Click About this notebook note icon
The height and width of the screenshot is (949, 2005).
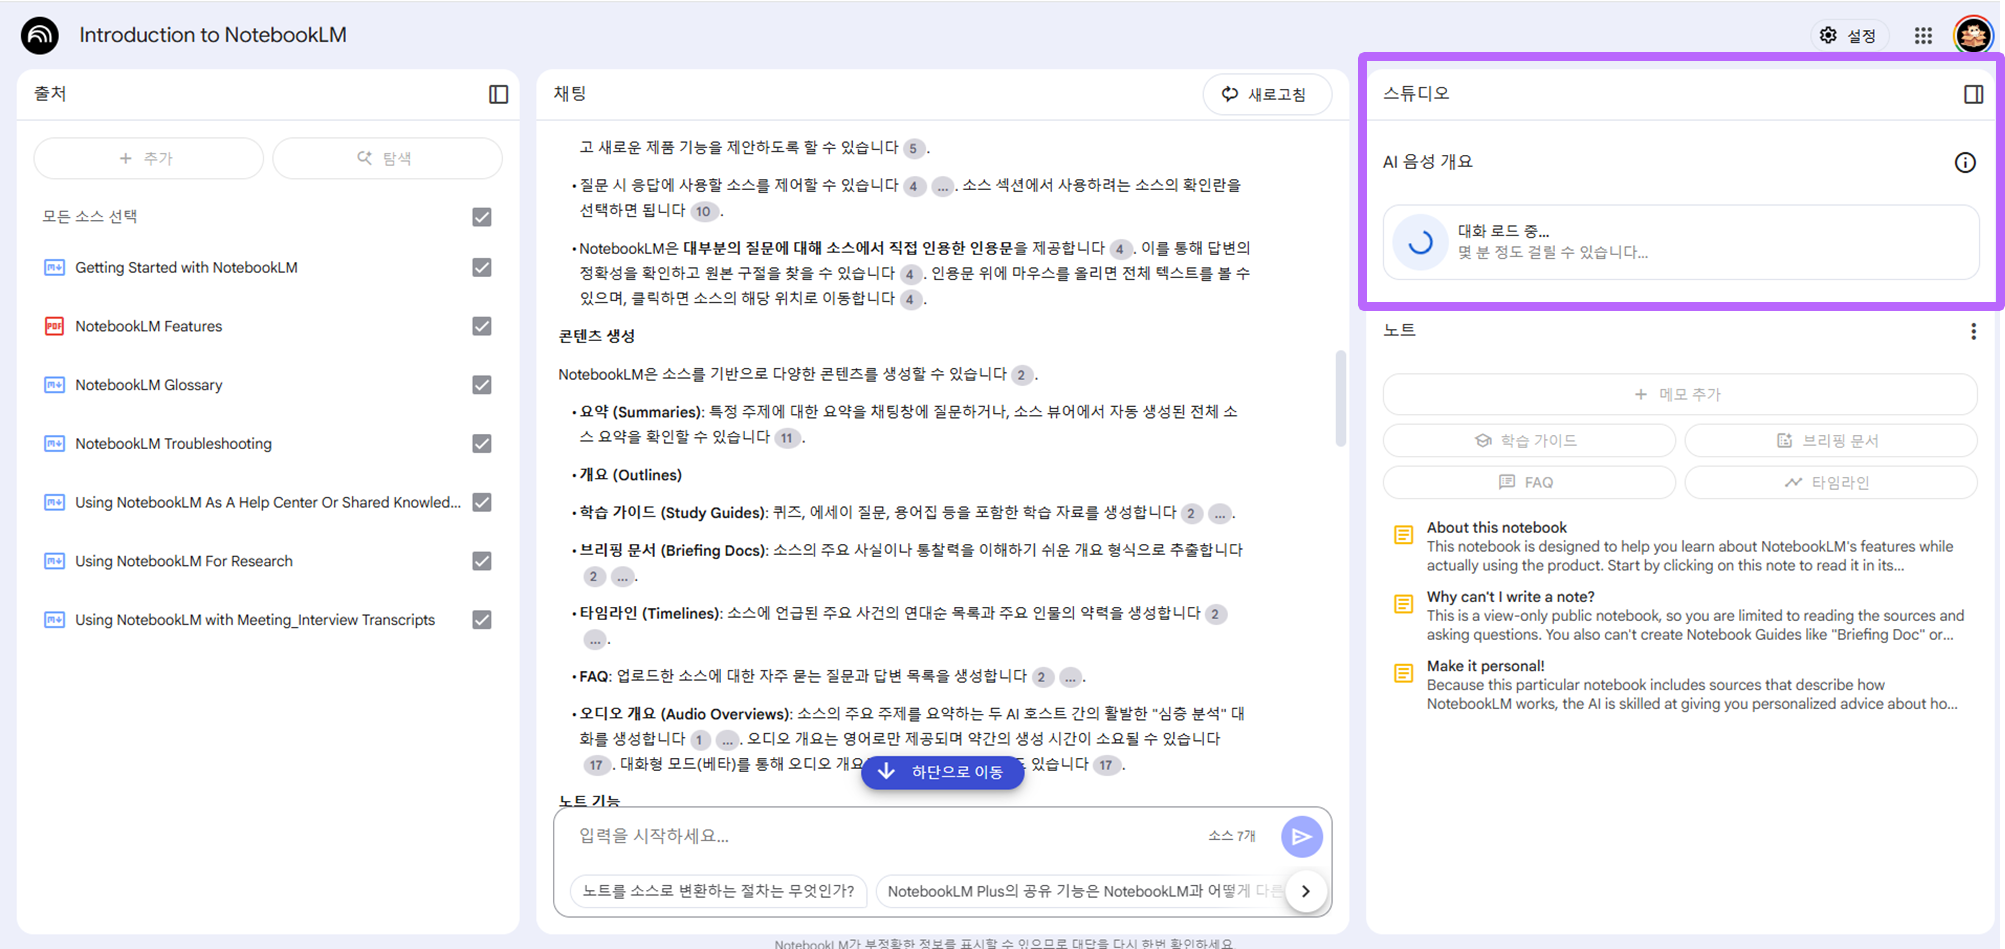tap(1404, 535)
